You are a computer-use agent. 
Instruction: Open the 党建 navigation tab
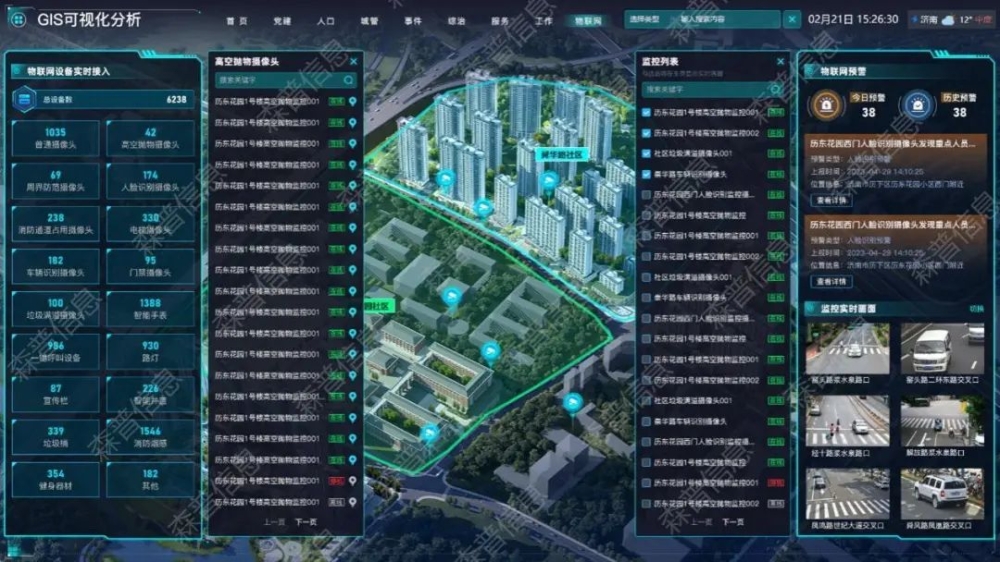(x=282, y=20)
